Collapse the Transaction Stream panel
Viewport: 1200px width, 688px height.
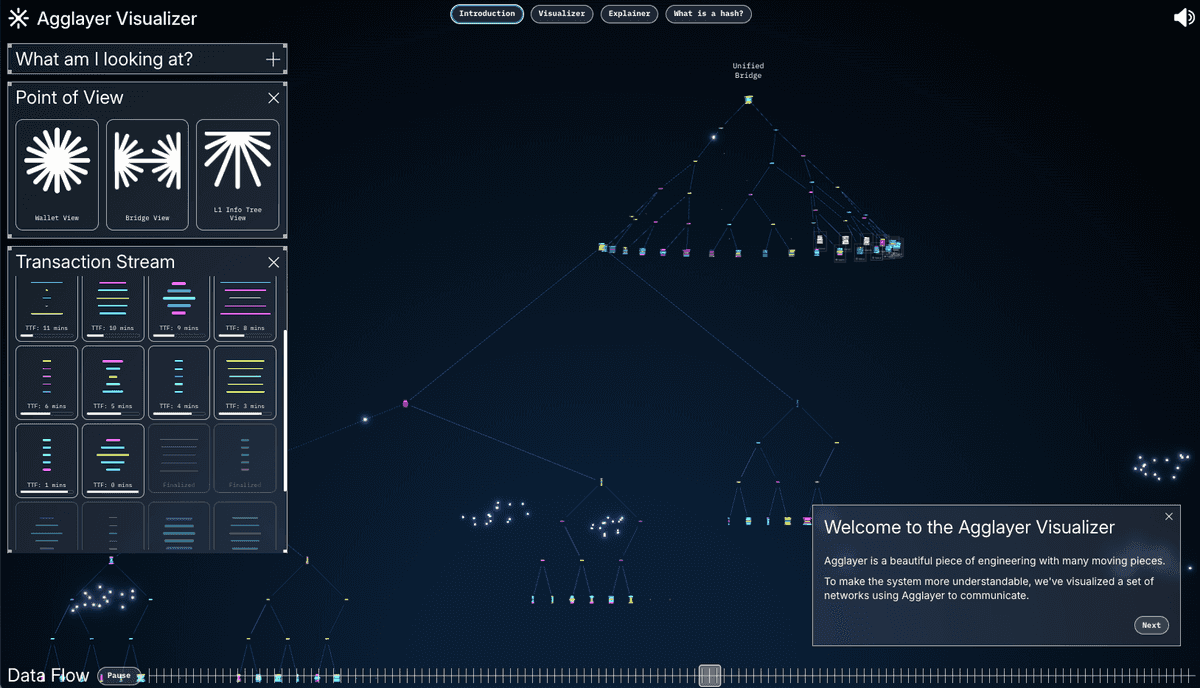pos(274,262)
